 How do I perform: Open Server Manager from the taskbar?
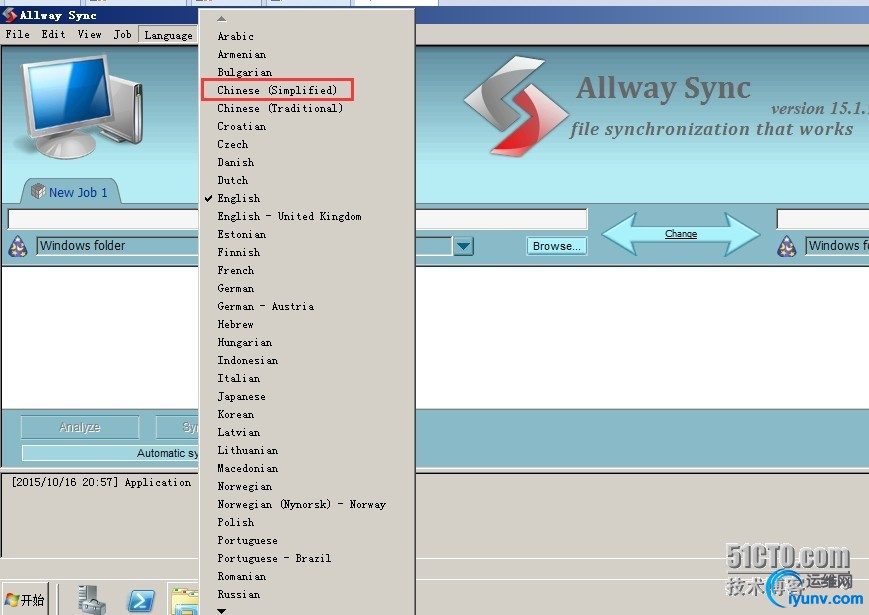(91, 600)
